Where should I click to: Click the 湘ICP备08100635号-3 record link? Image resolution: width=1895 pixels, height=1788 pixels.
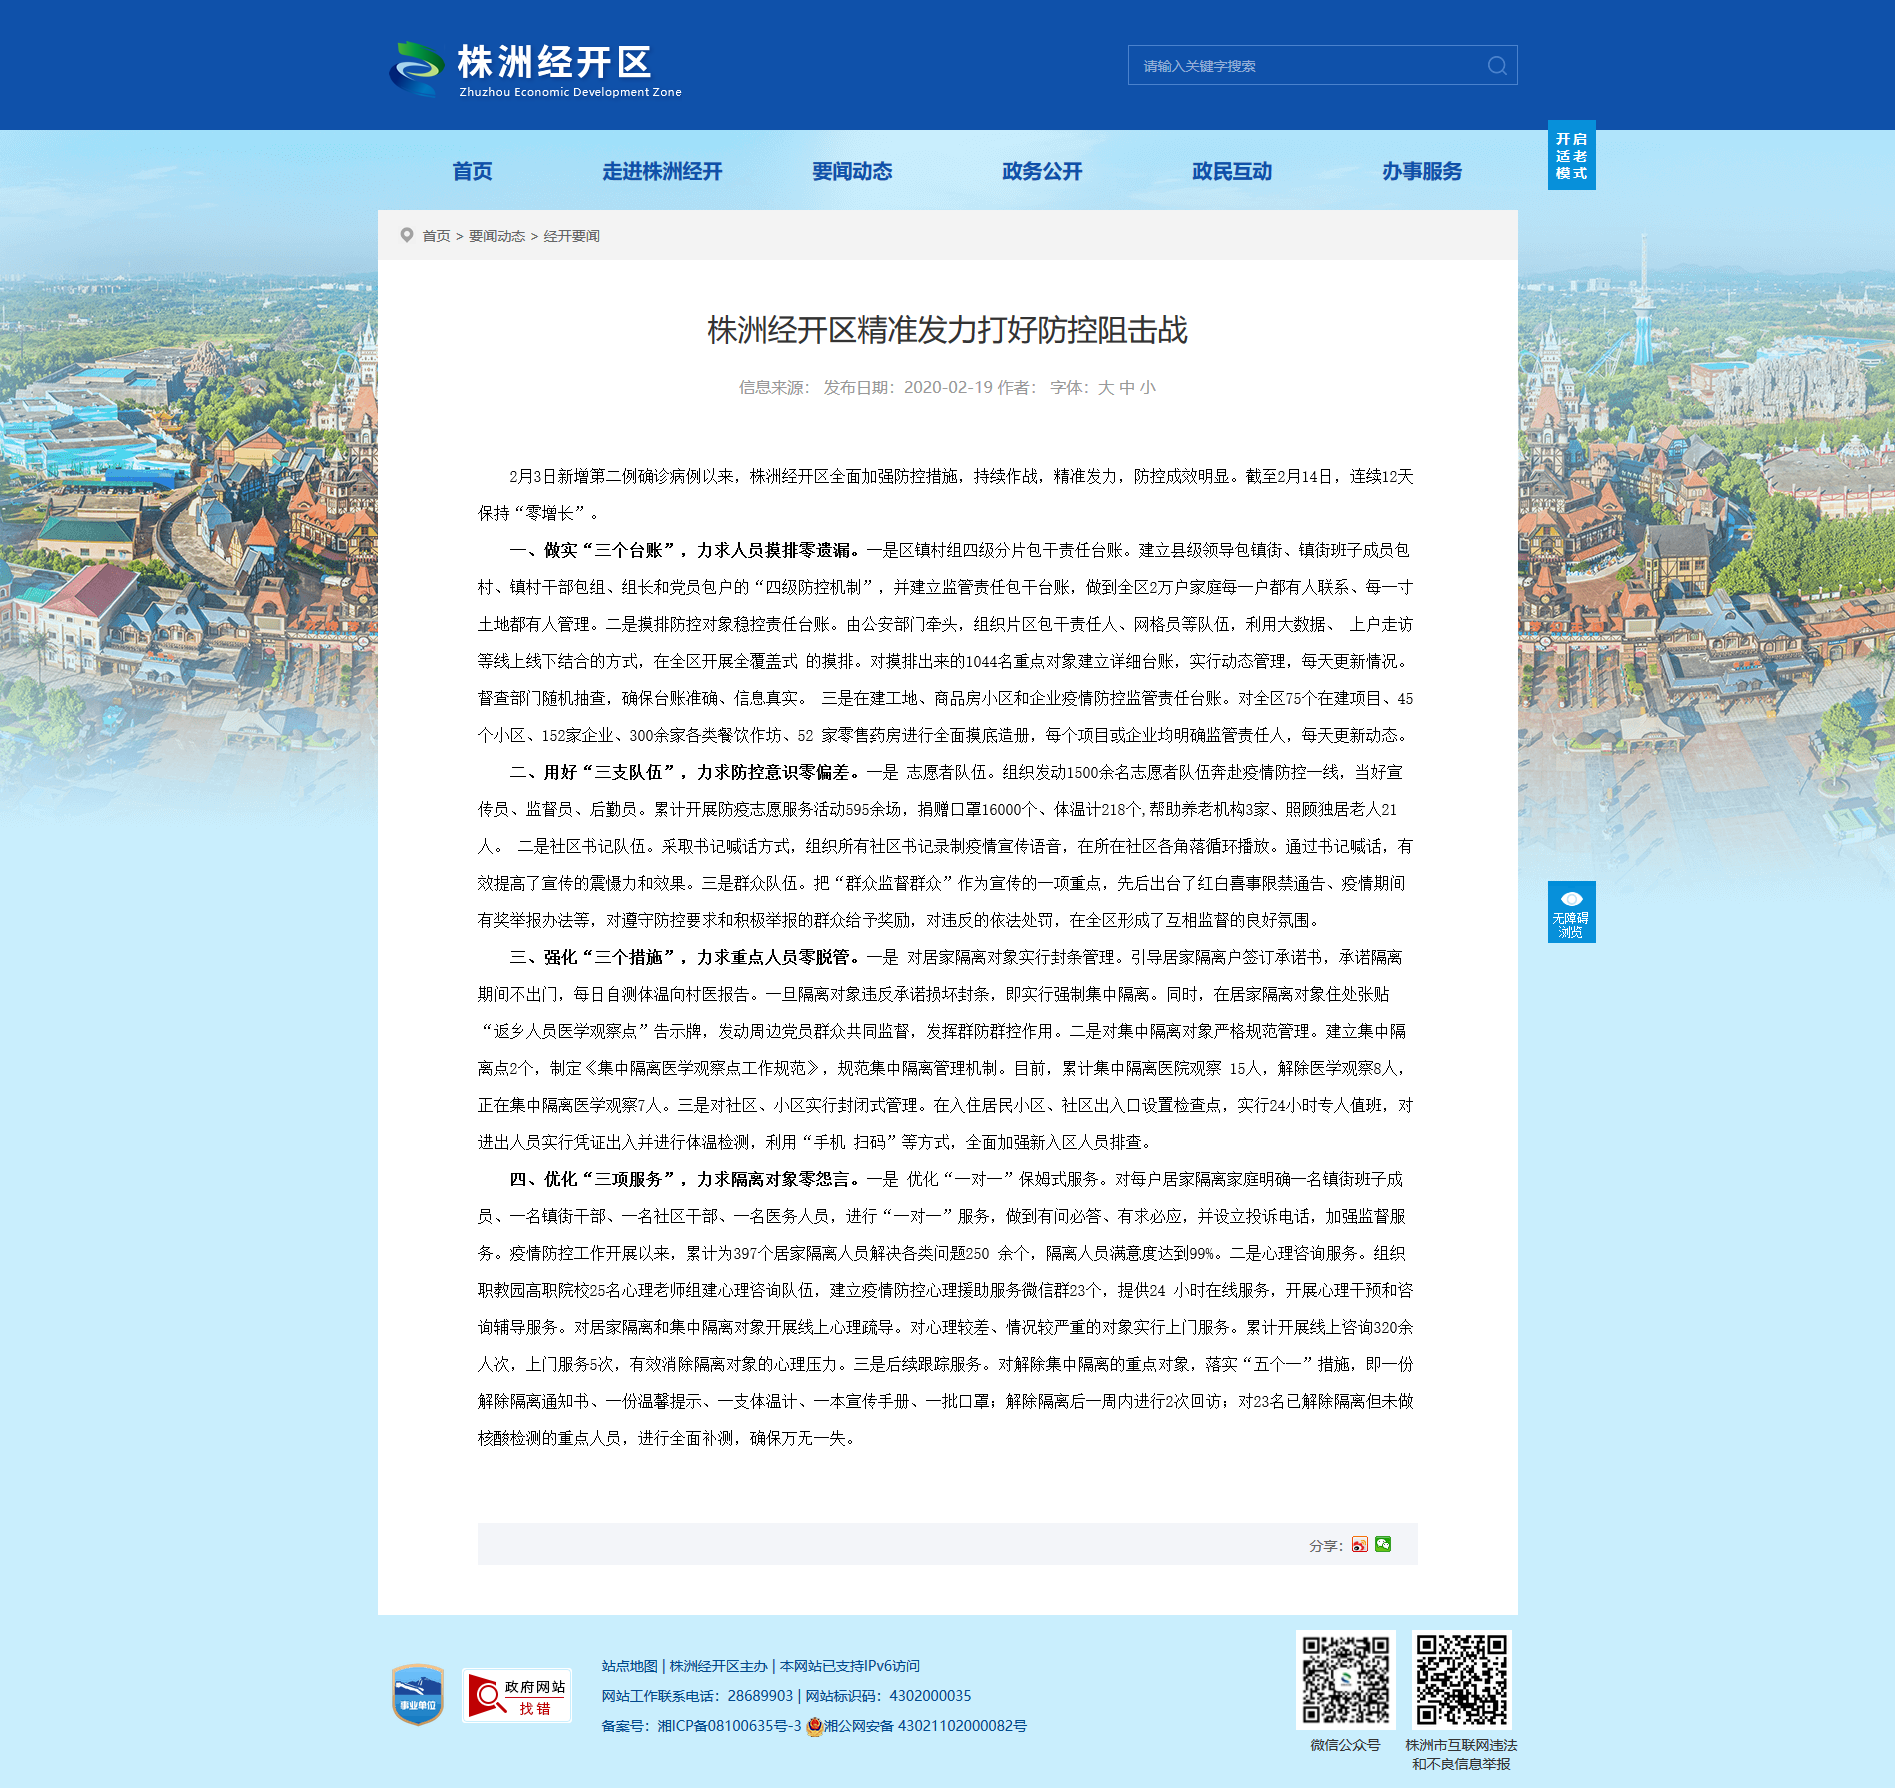pos(729,1726)
